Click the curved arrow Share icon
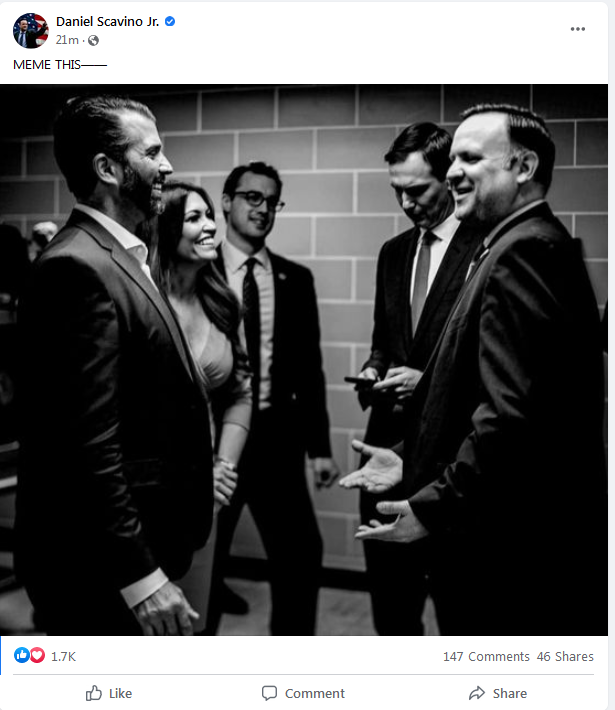Viewport: 615px width, 710px height. [477, 693]
